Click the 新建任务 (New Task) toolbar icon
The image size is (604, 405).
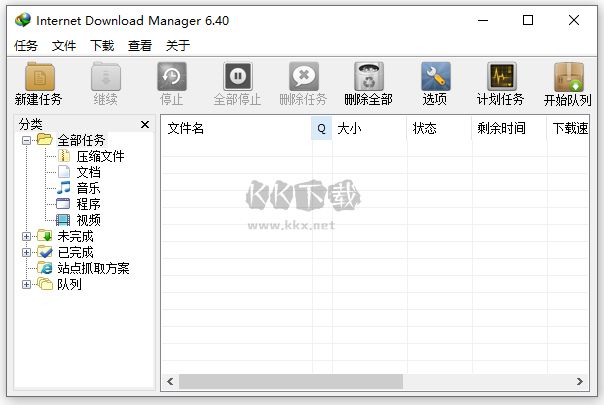pyautogui.click(x=40, y=76)
